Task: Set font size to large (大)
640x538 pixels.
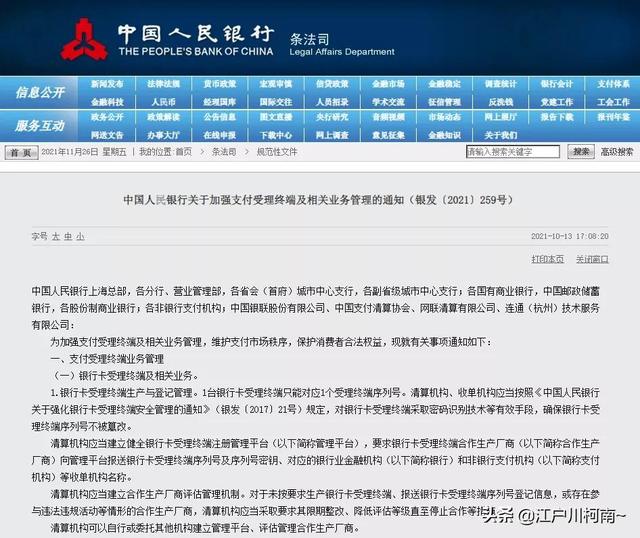Action: coord(56,236)
